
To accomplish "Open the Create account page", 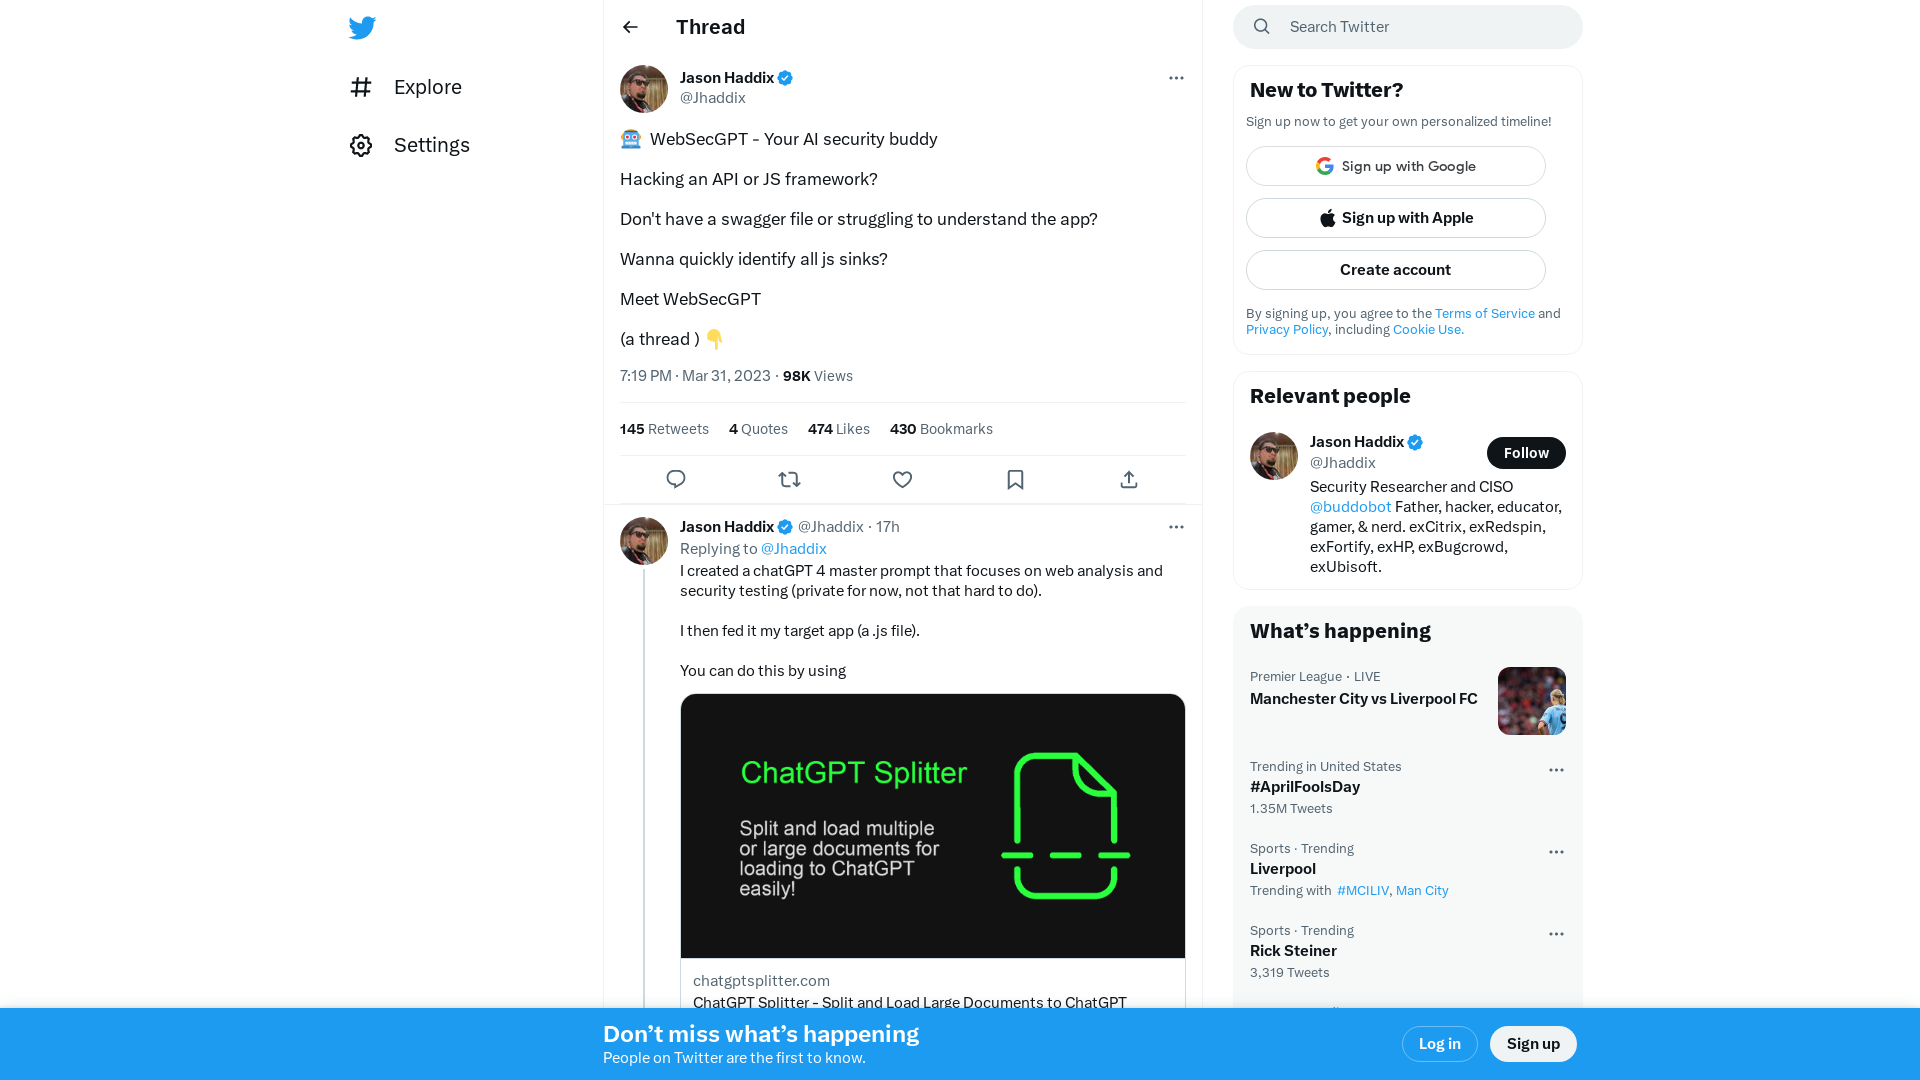I will coord(1395,269).
